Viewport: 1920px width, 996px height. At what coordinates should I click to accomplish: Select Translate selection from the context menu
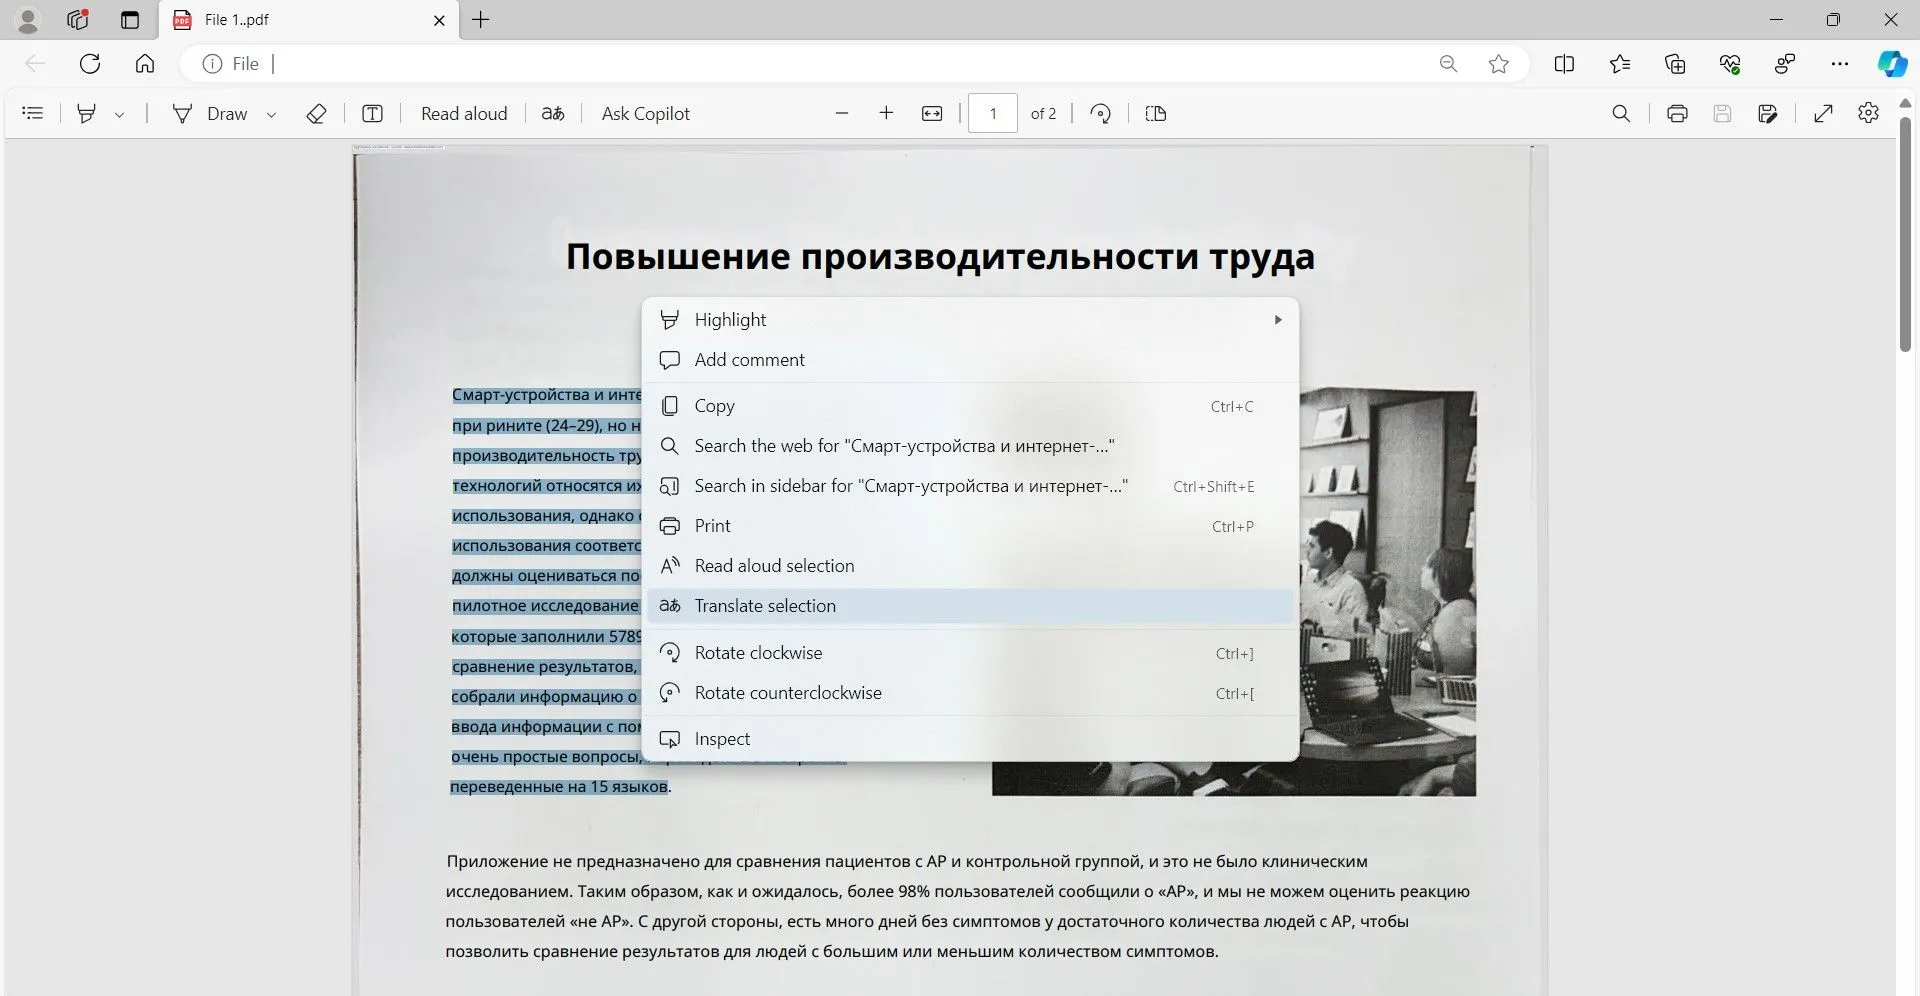click(765, 605)
